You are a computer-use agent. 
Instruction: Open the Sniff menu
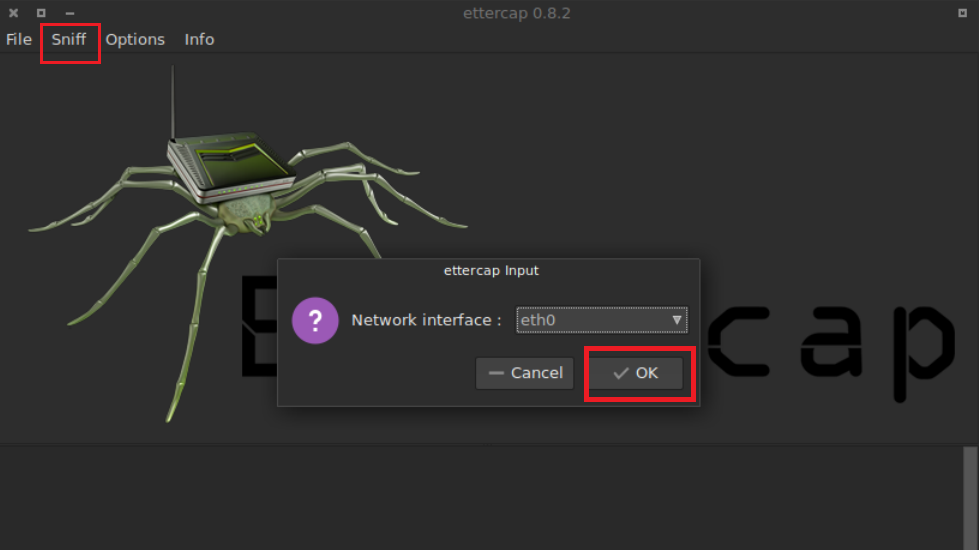69,39
